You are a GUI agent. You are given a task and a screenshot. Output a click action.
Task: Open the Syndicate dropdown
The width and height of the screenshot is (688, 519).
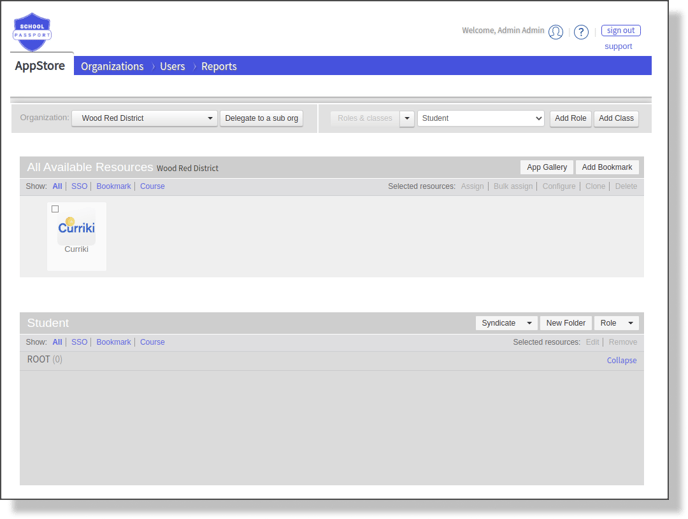coord(506,323)
